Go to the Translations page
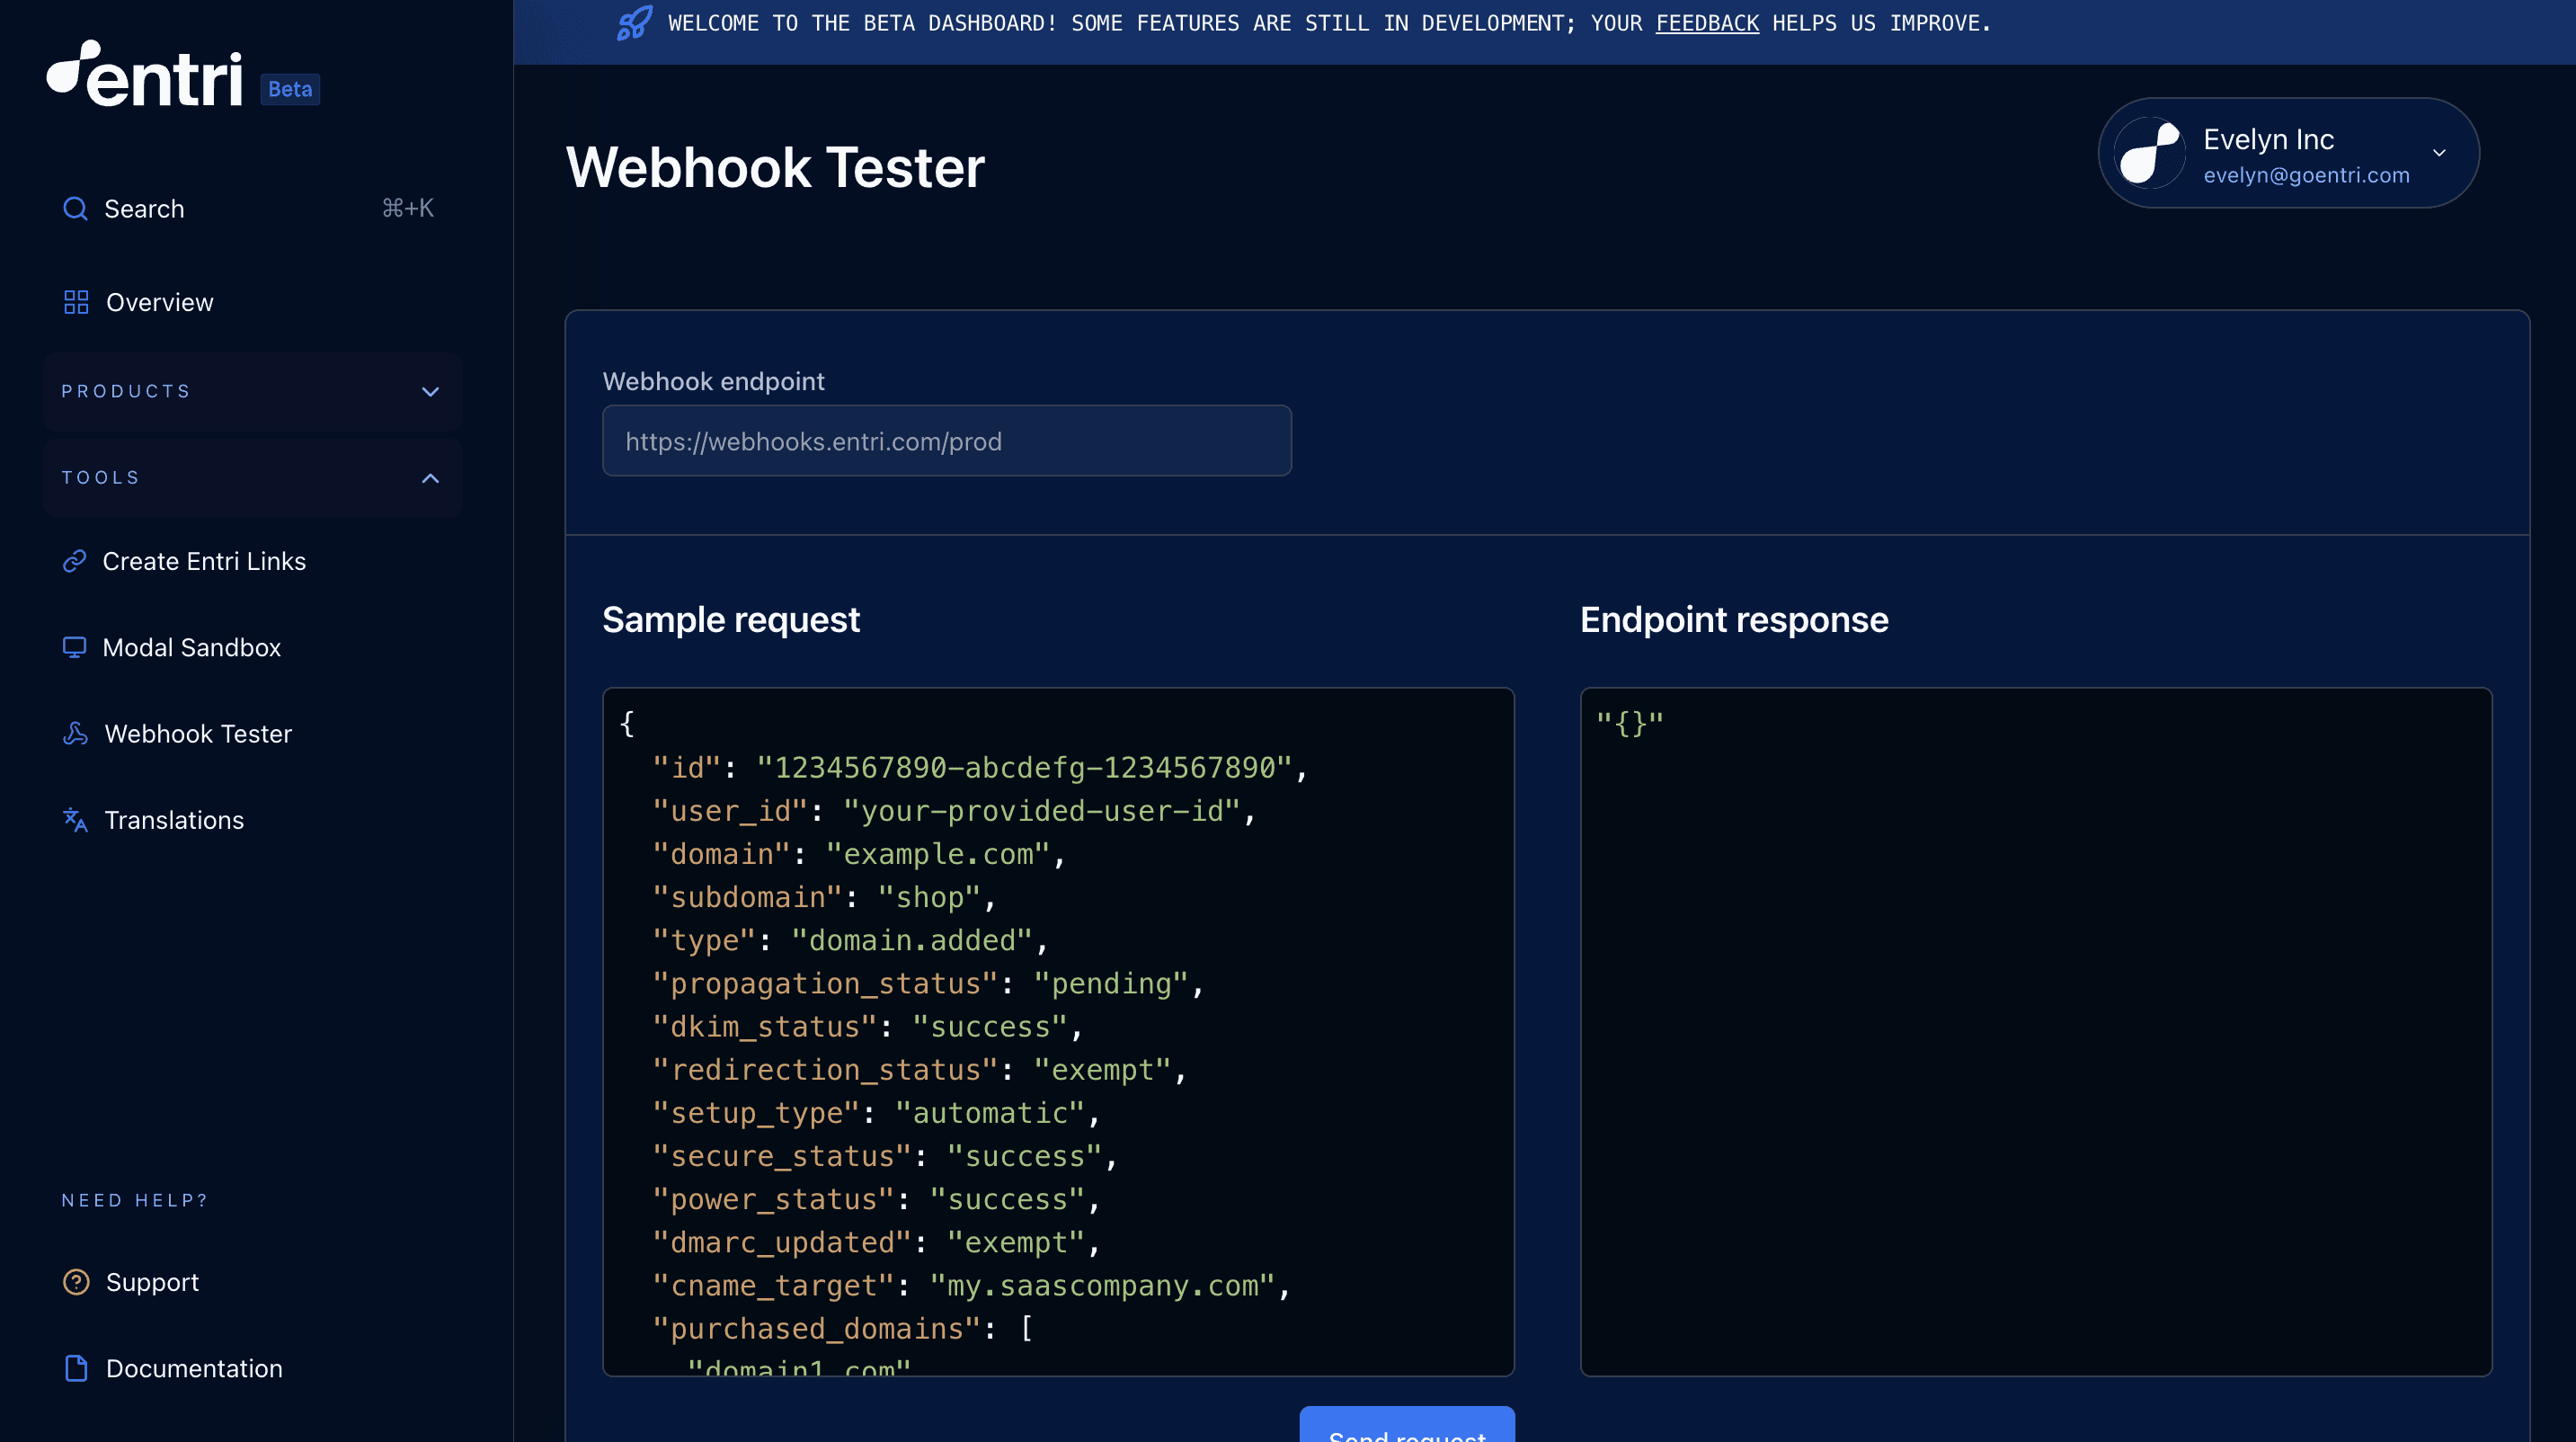The height and width of the screenshot is (1442, 2576). [x=174, y=820]
